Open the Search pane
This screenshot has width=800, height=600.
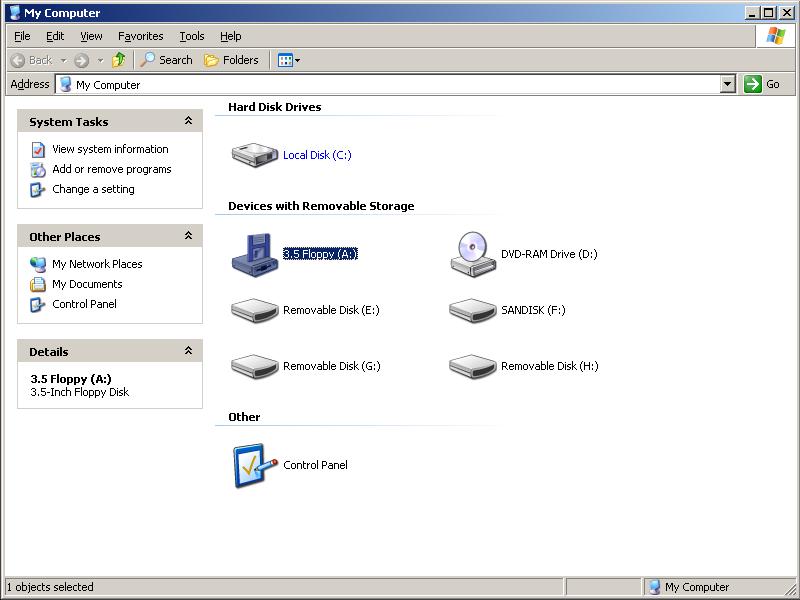(166, 60)
